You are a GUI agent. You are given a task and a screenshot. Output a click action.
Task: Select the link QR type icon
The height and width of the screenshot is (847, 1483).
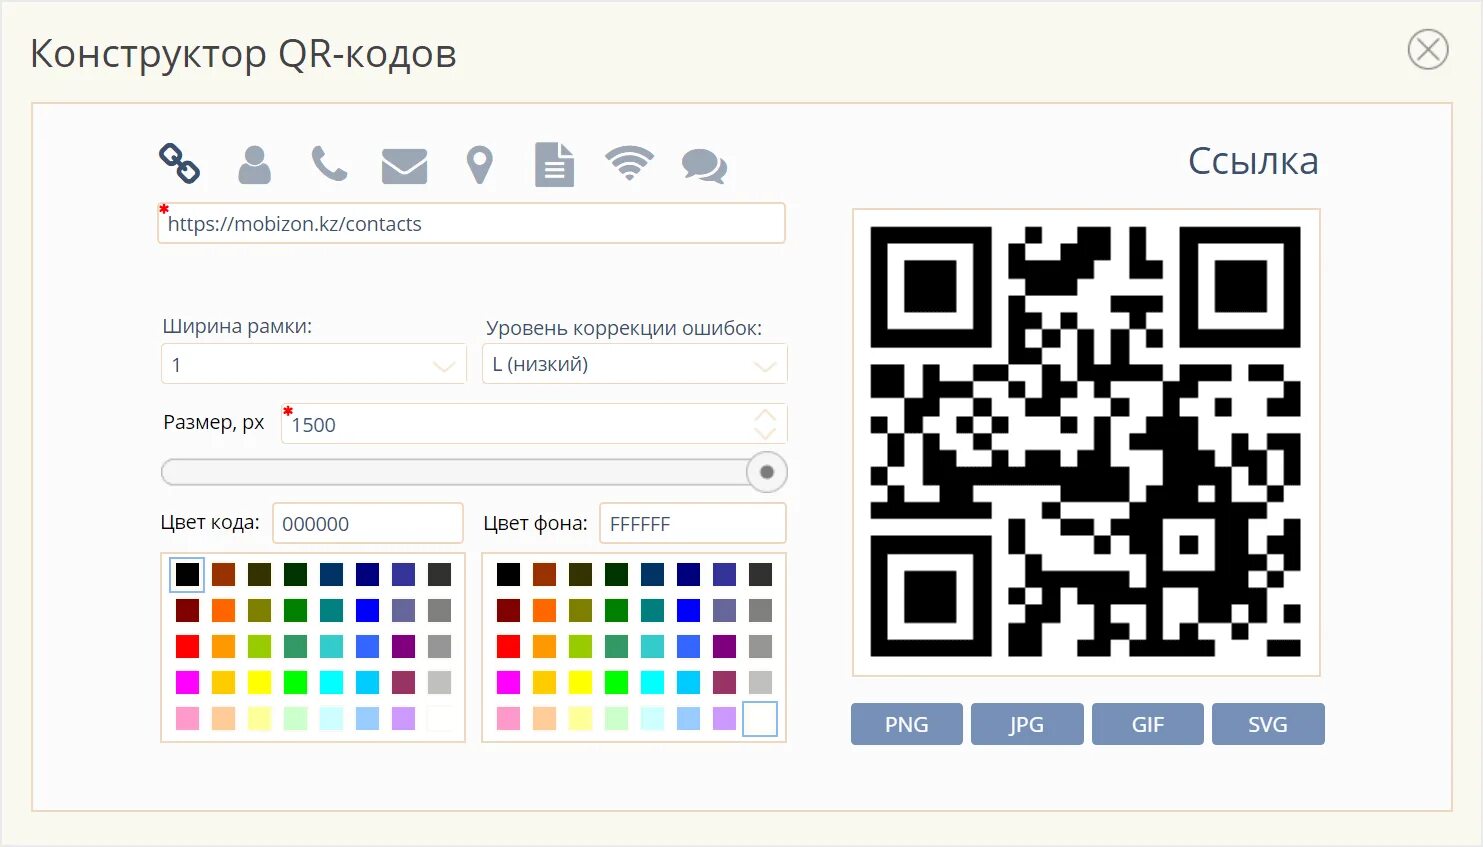[180, 164]
